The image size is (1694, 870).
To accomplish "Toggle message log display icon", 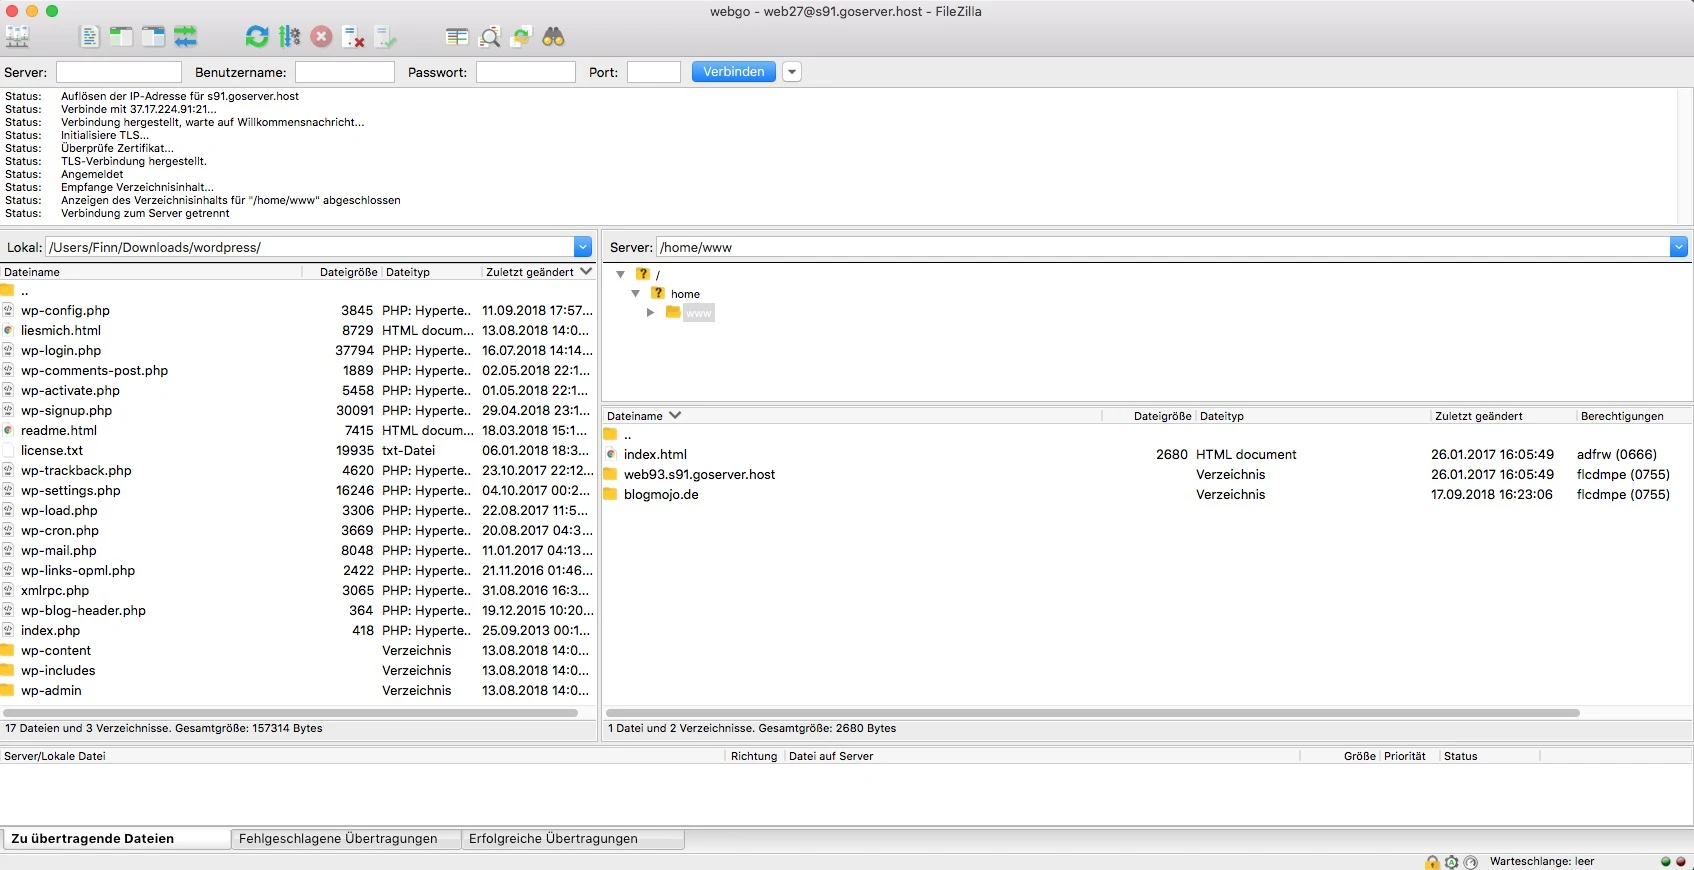I will coord(89,37).
